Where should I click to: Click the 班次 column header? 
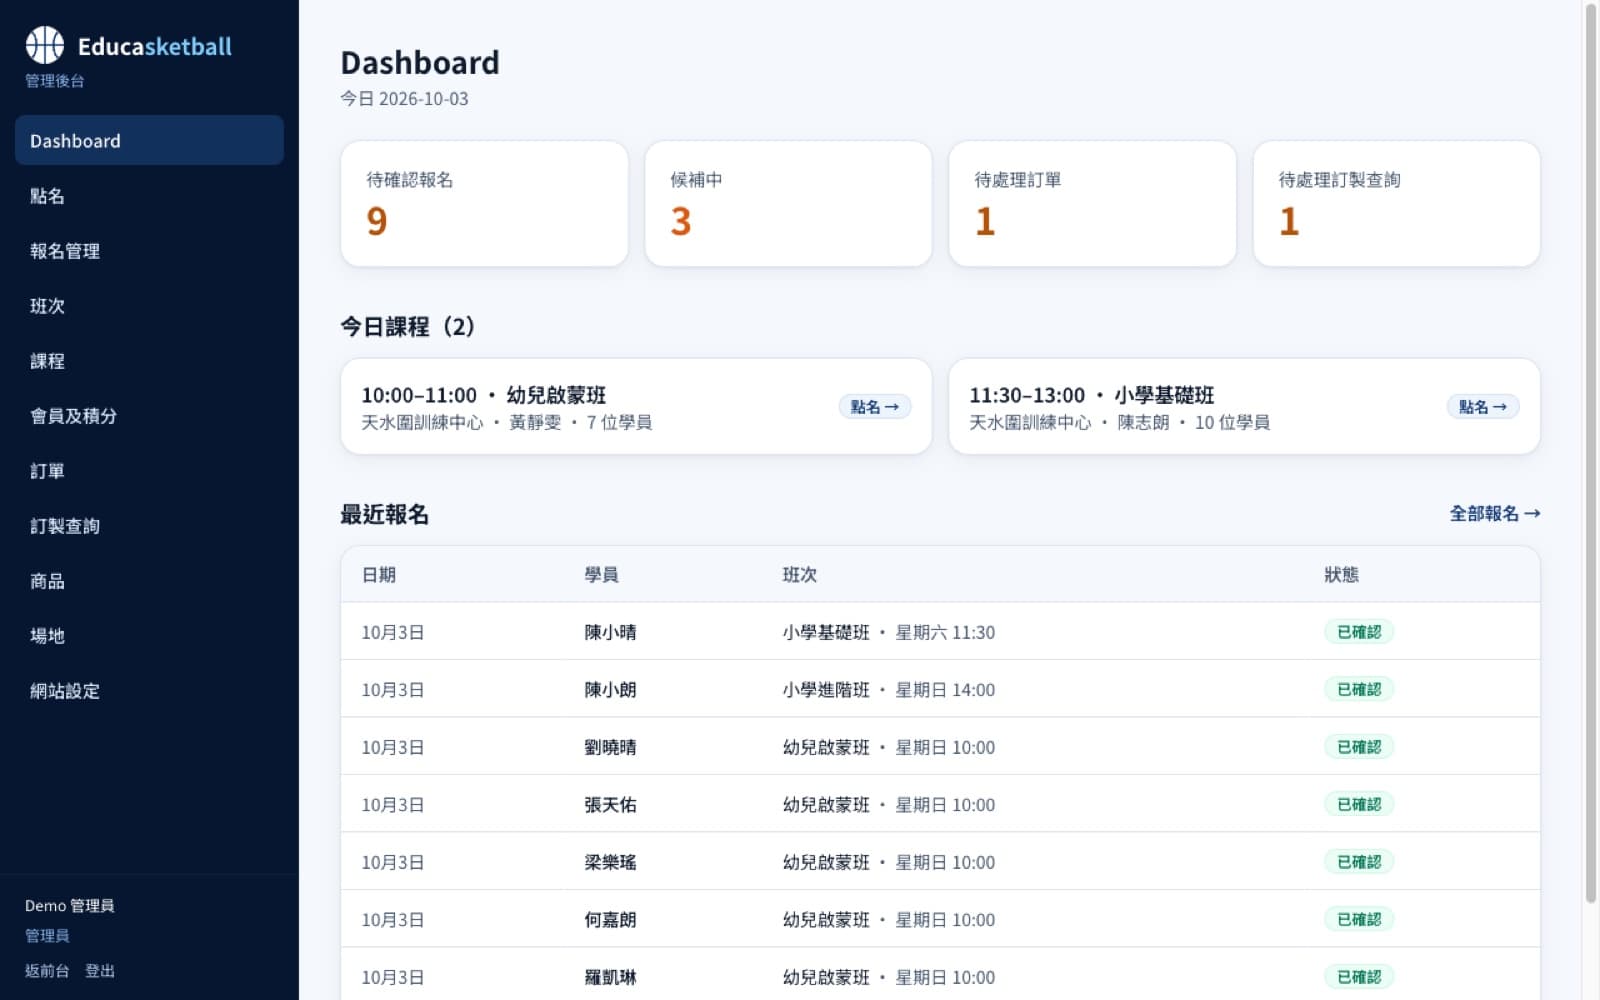point(799,574)
